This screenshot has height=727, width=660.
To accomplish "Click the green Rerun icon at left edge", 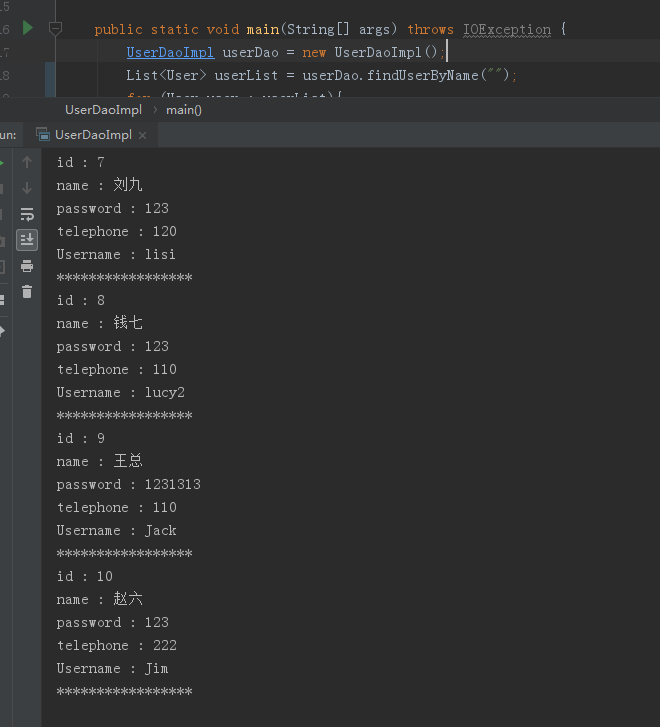I will (2, 162).
